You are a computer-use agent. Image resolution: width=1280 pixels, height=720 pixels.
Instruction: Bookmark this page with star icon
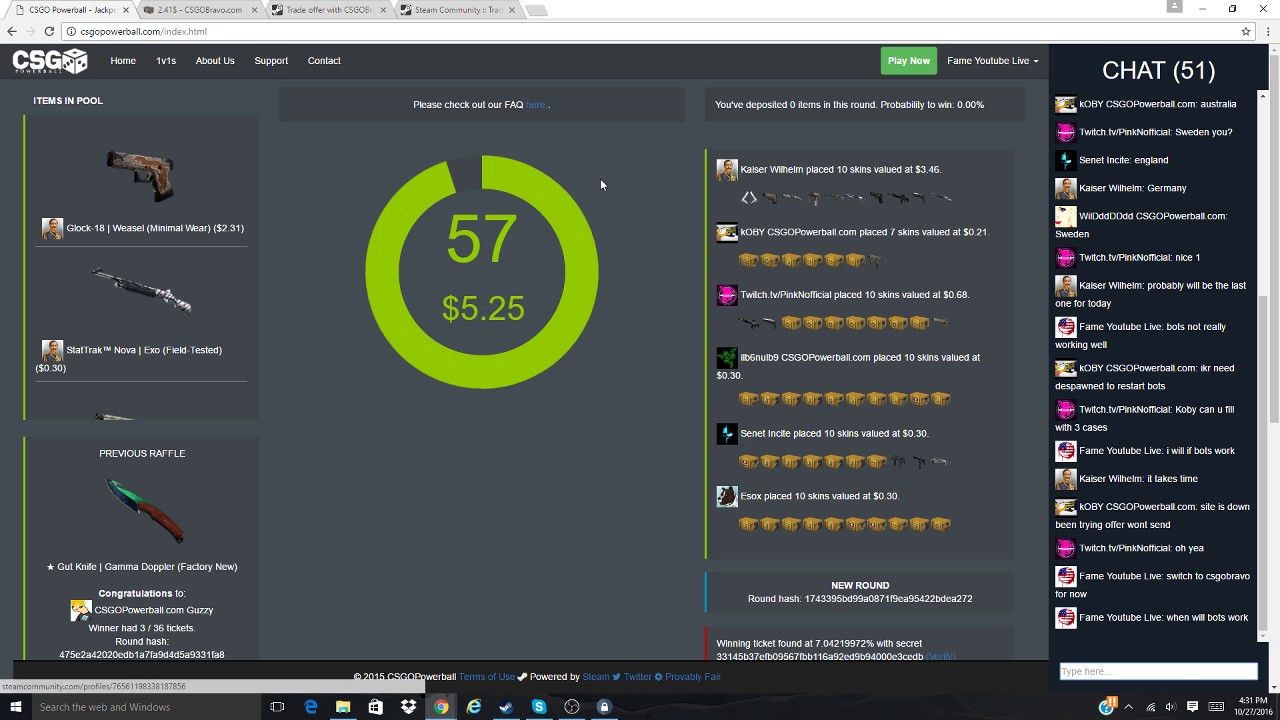(1246, 31)
